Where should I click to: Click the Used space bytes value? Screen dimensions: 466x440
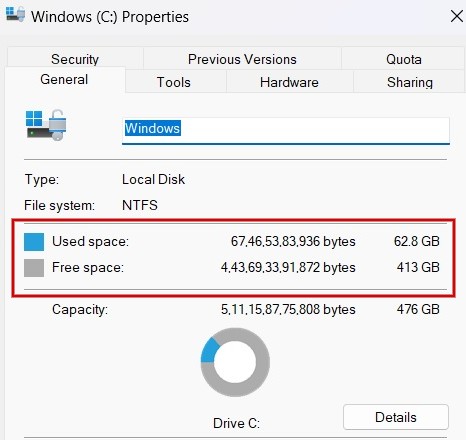(x=293, y=241)
